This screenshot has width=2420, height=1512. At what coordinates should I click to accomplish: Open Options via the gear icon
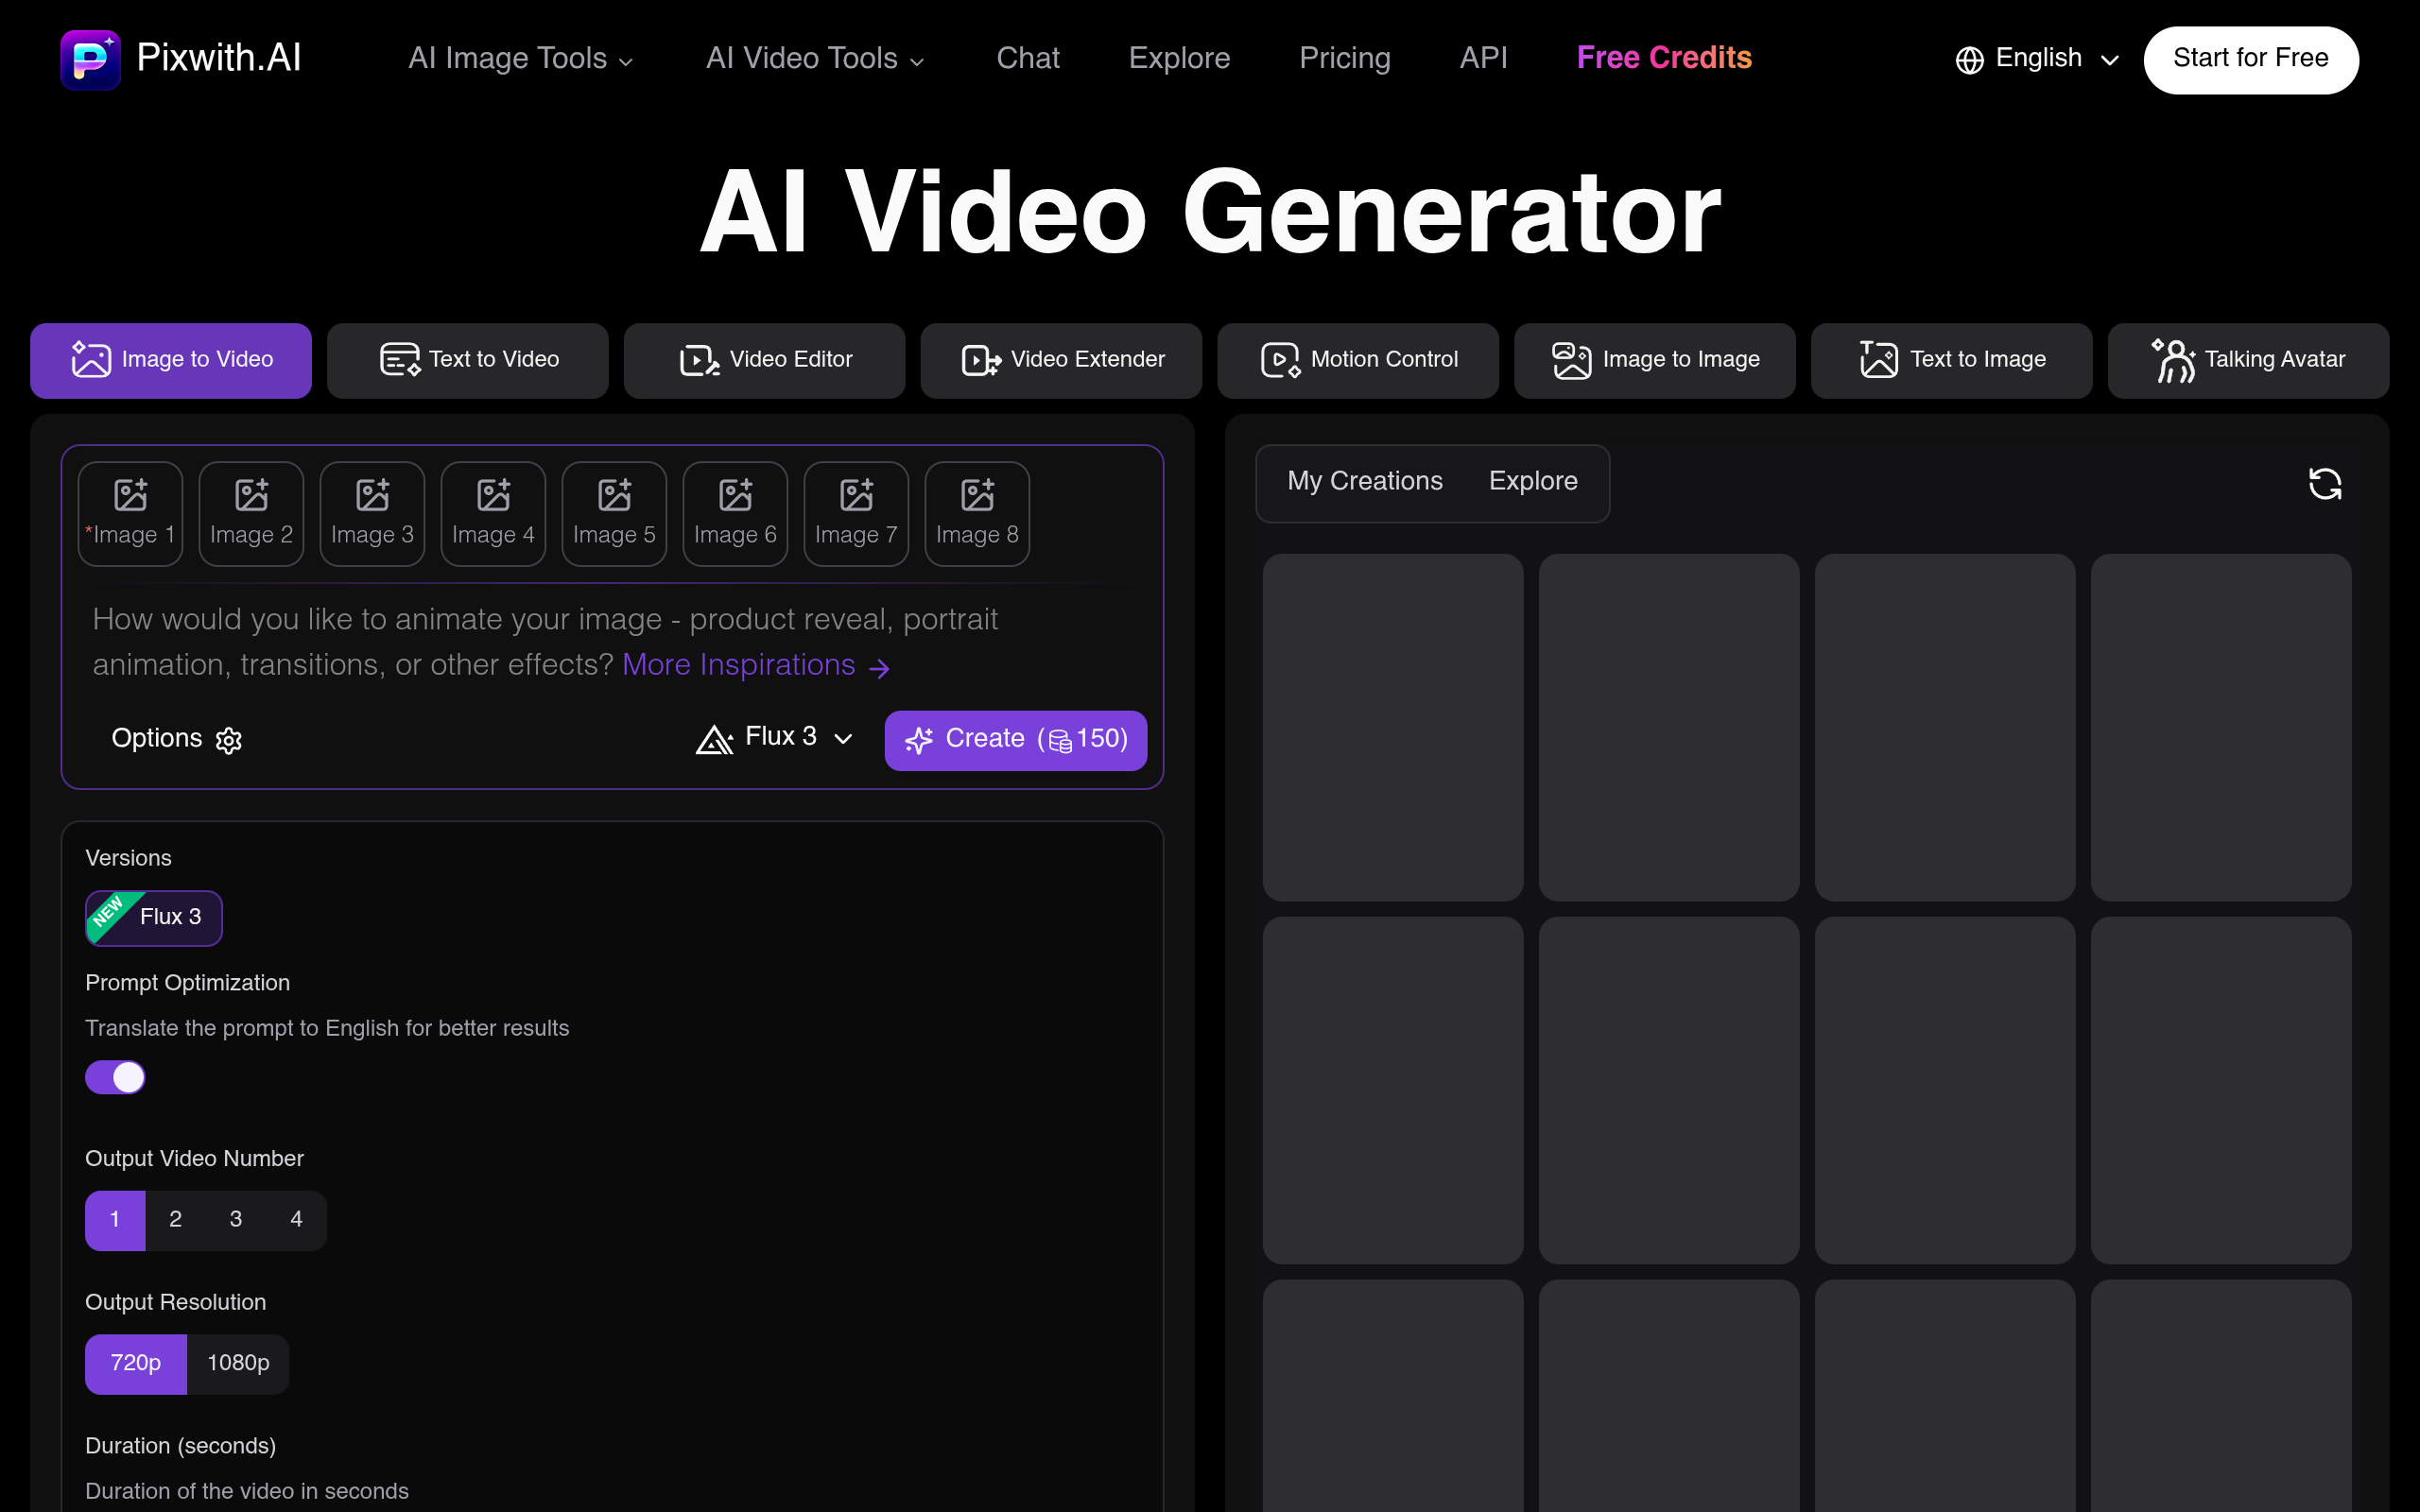[x=229, y=740]
